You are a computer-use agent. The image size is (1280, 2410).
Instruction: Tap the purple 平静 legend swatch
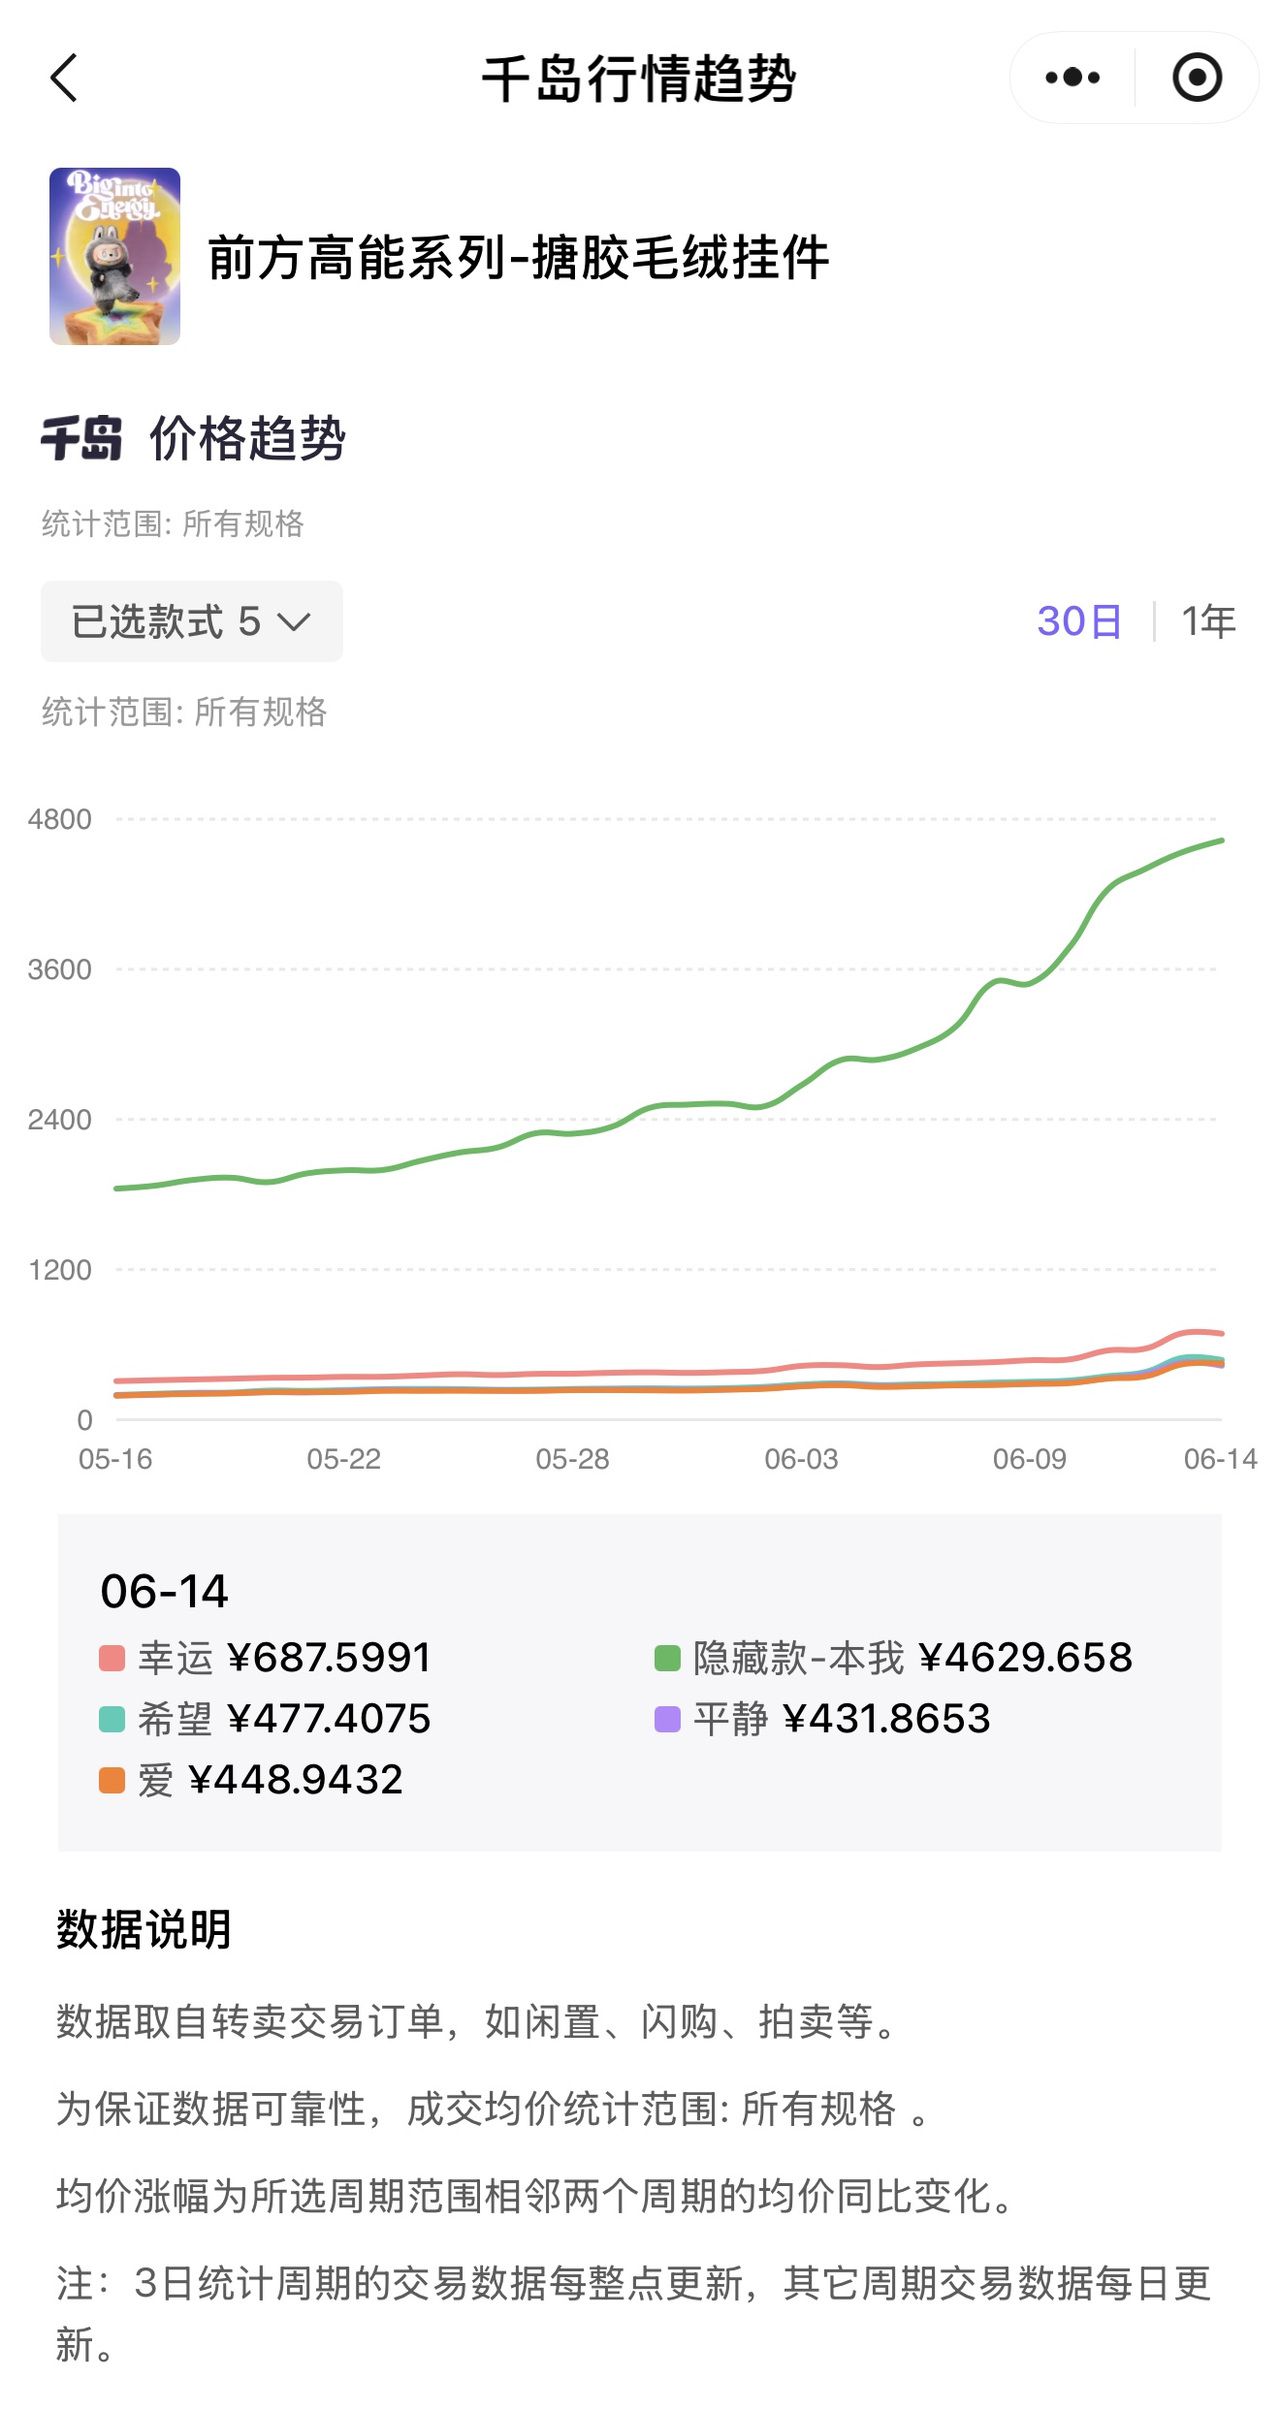tap(667, 1719)
